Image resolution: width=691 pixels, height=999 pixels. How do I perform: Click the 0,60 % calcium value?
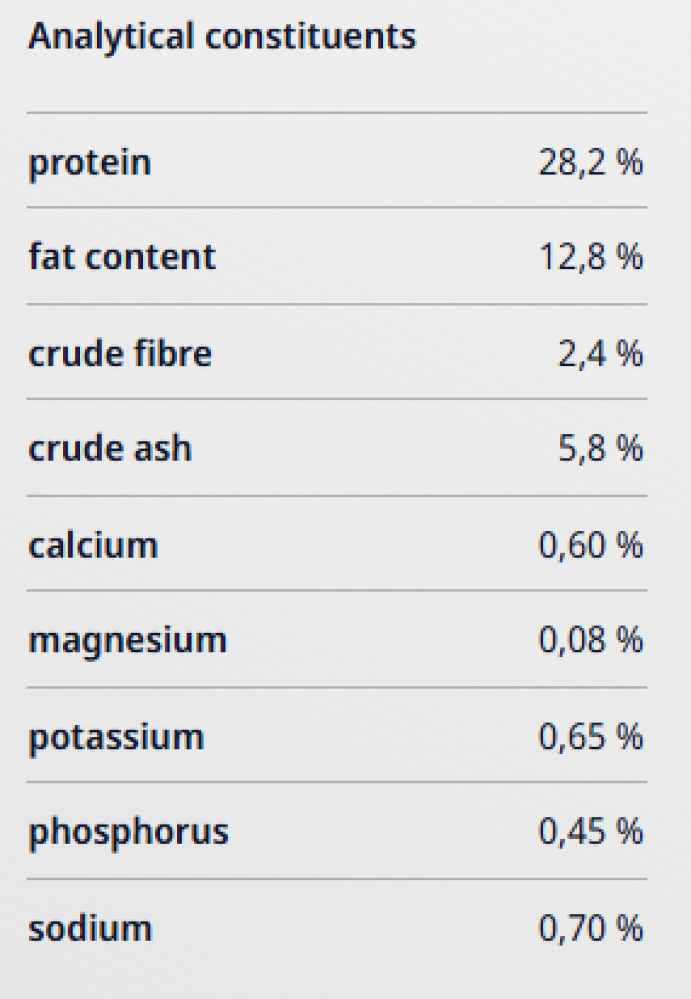[590, 546]
